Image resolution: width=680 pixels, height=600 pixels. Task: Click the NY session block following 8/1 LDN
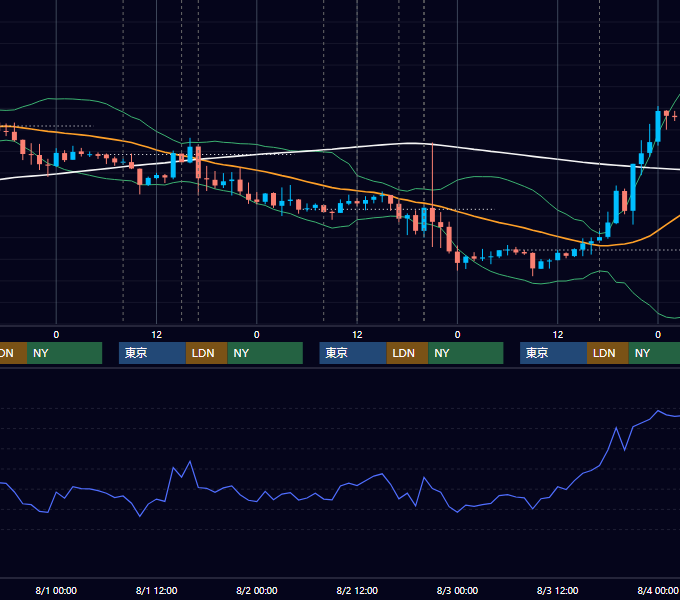[x=265, y=353]
